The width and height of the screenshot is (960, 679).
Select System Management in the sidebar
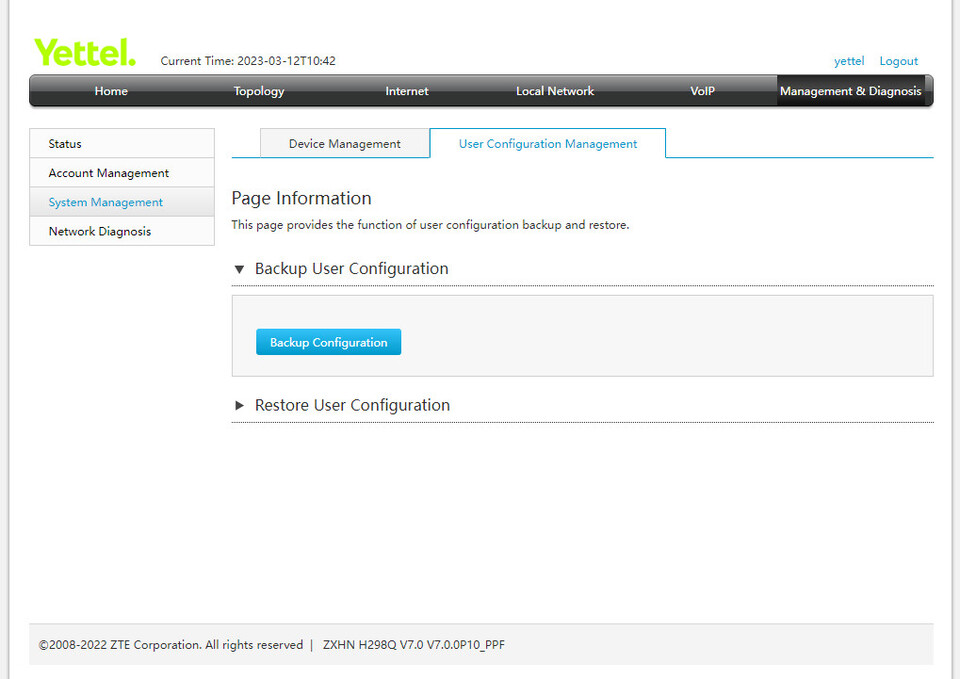pos(105,202)
